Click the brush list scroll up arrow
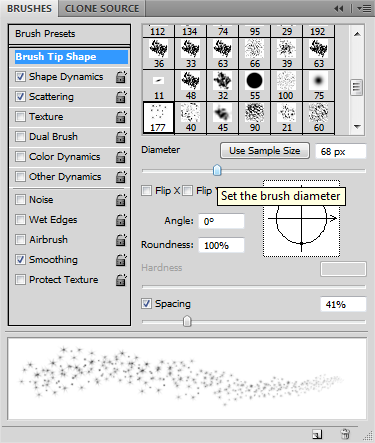The height and width of the screenshot is (443, 375). coord(357,34)
